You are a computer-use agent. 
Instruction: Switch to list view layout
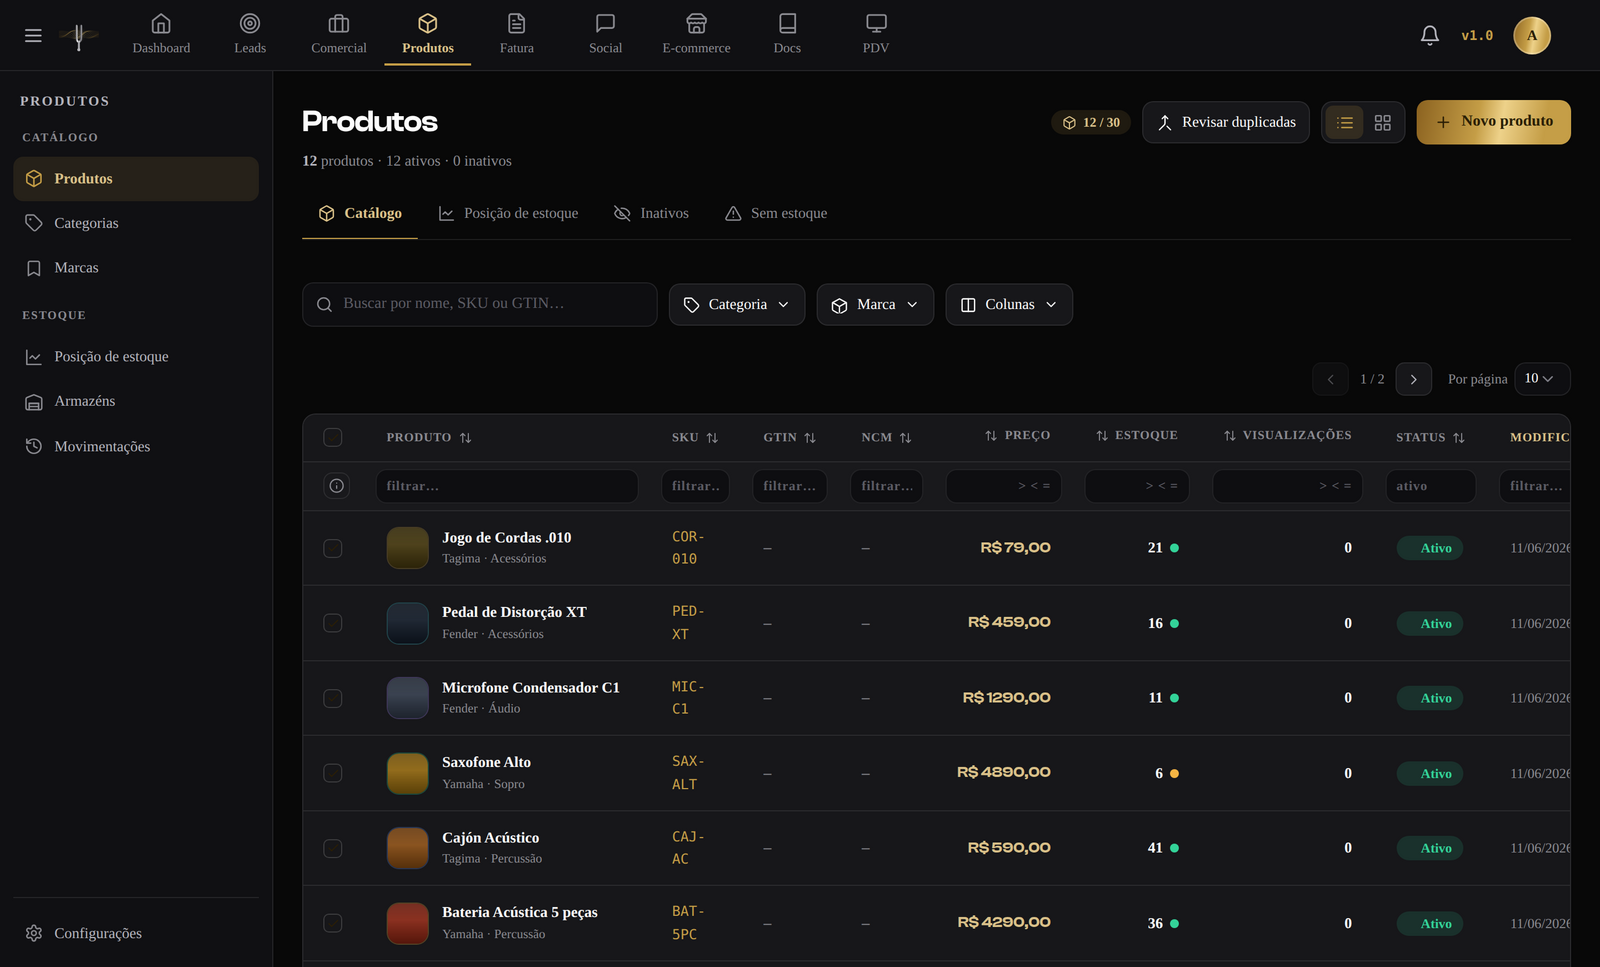click(1345, 122)
